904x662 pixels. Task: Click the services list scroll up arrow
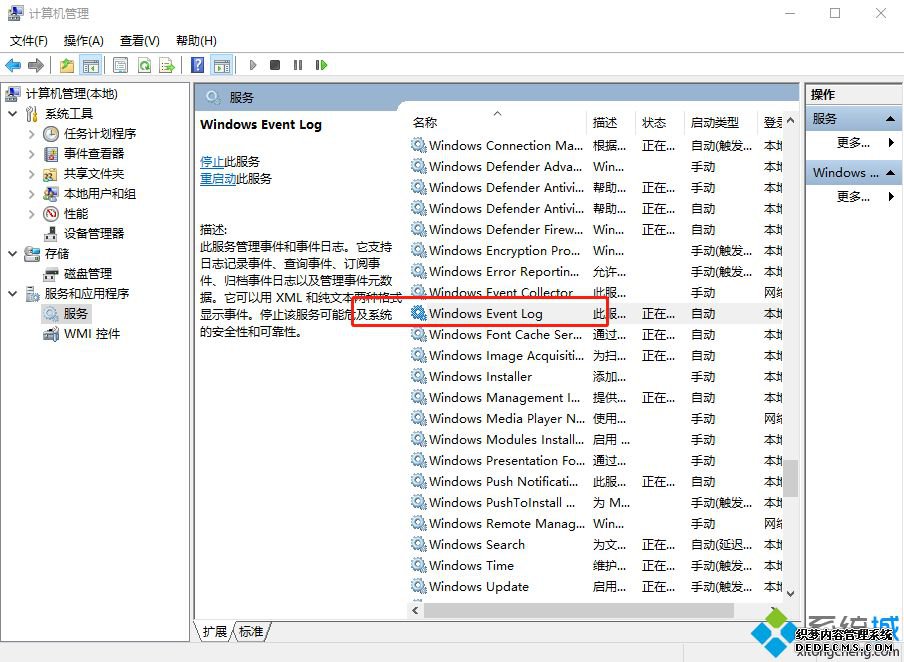pos(790,121)
